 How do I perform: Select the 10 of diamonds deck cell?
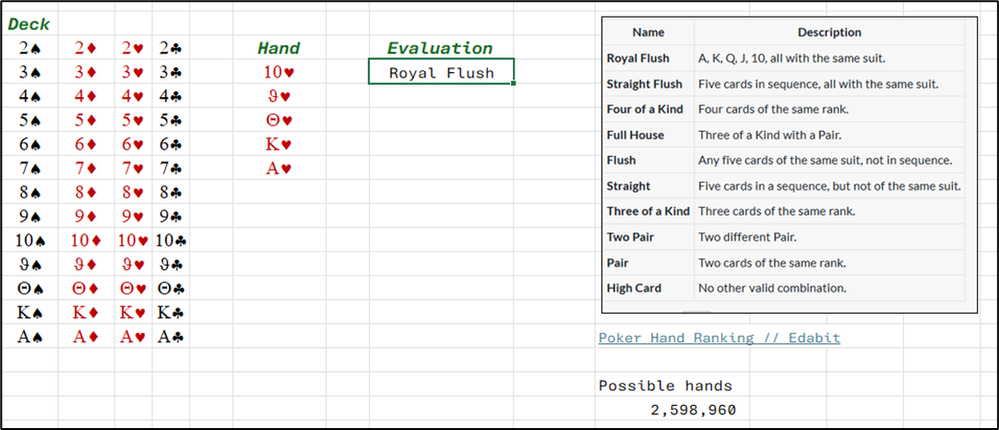tap(87, 241)
